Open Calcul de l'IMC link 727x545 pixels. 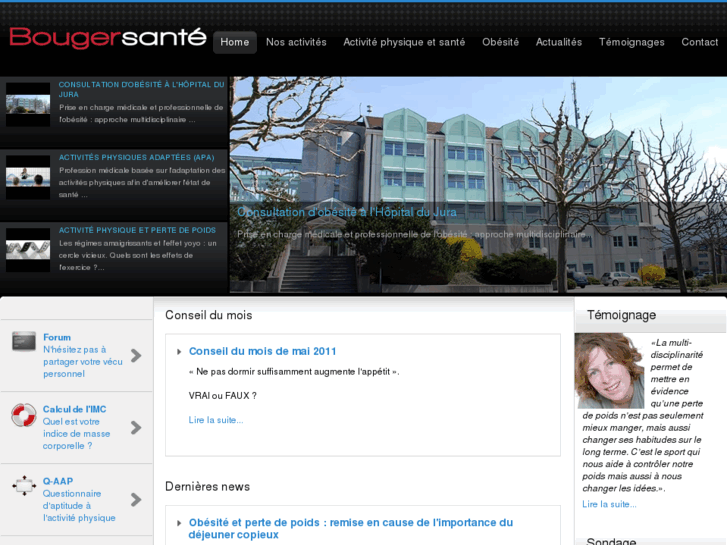(75, 409)
